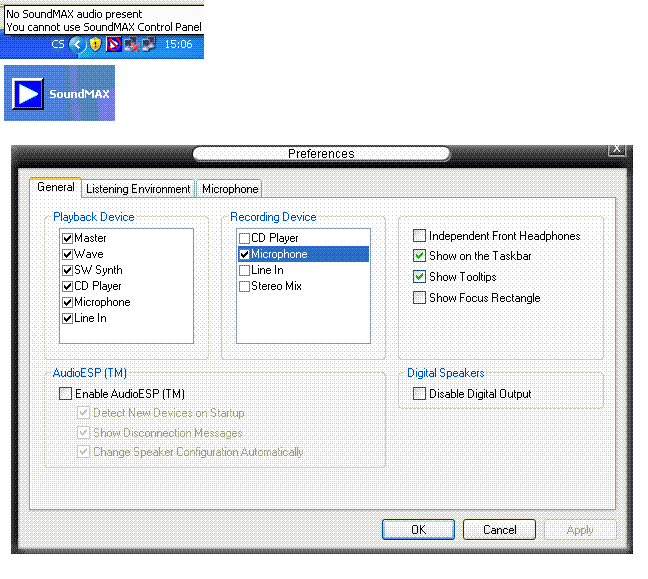Viewport: 648px width, 579px height.
Task: Check CD Player in Recording Device
Action: (x=244, y=238)
